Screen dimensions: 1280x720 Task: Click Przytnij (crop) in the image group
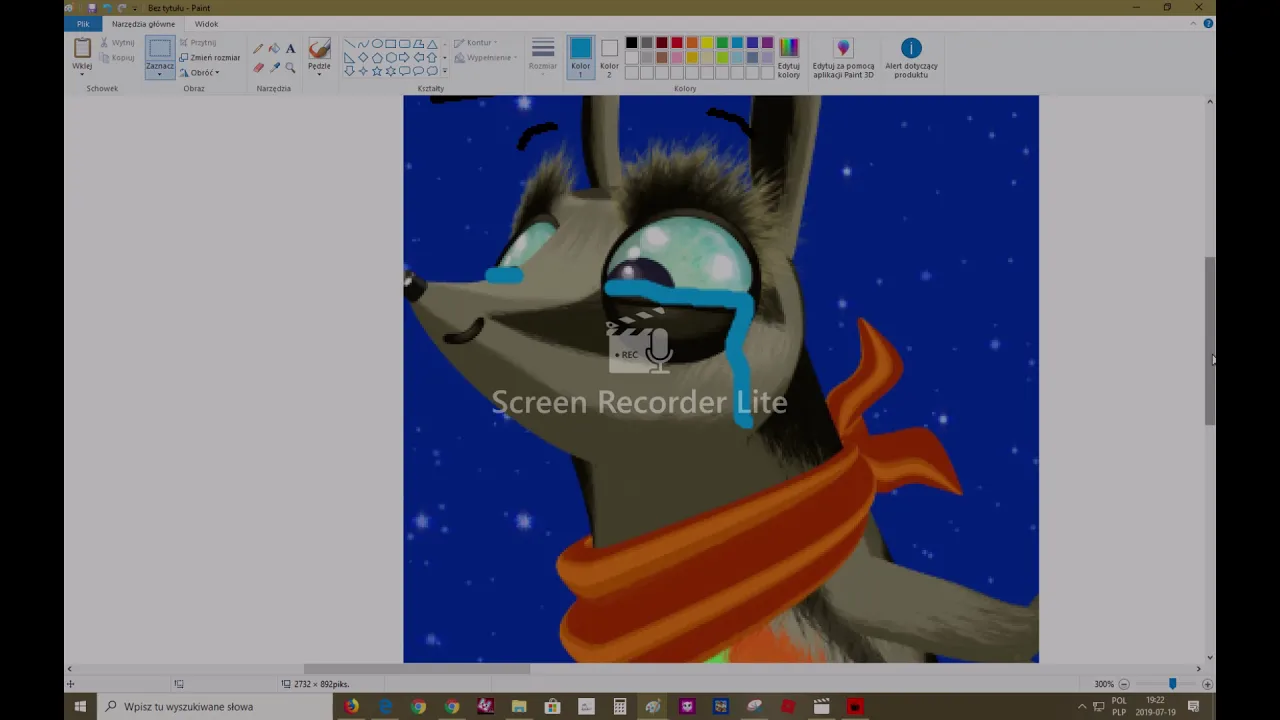point(198,43)
